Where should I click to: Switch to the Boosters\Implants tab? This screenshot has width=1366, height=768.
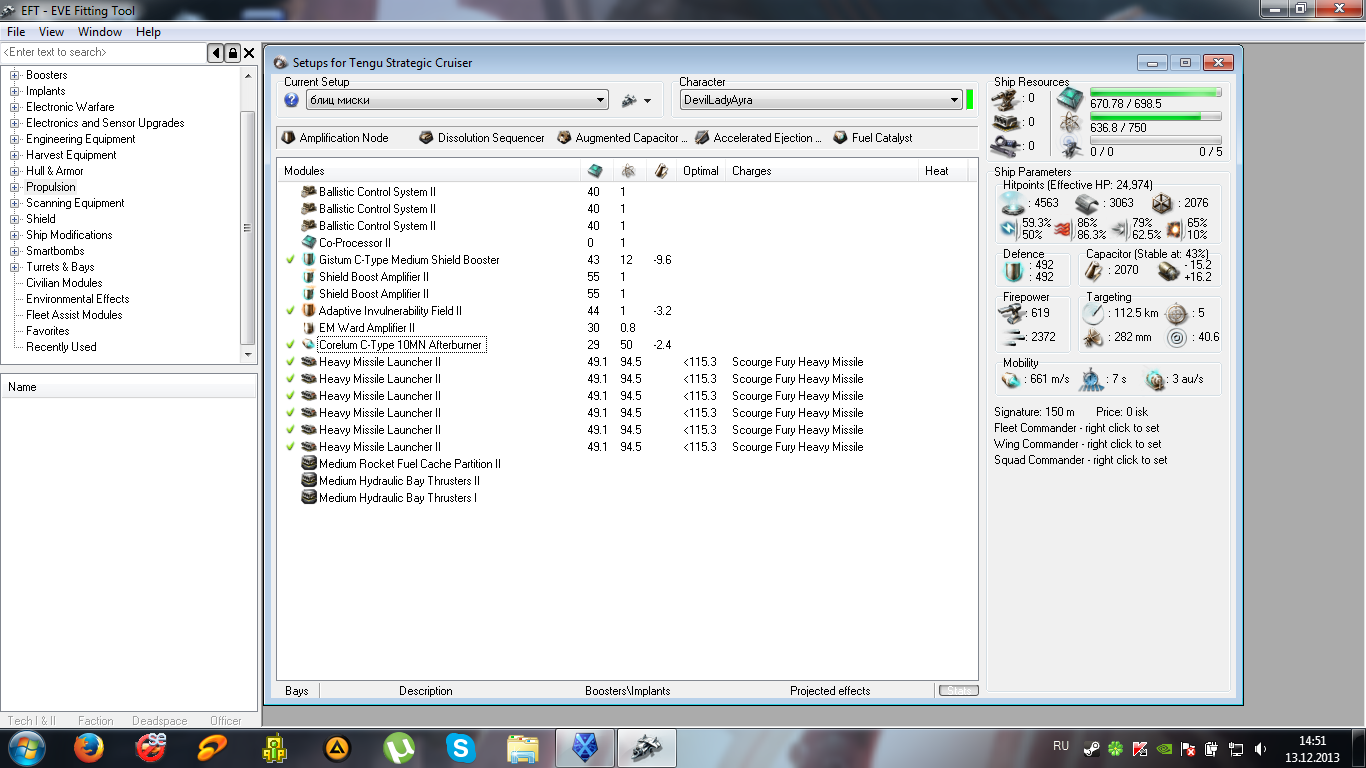628,691
